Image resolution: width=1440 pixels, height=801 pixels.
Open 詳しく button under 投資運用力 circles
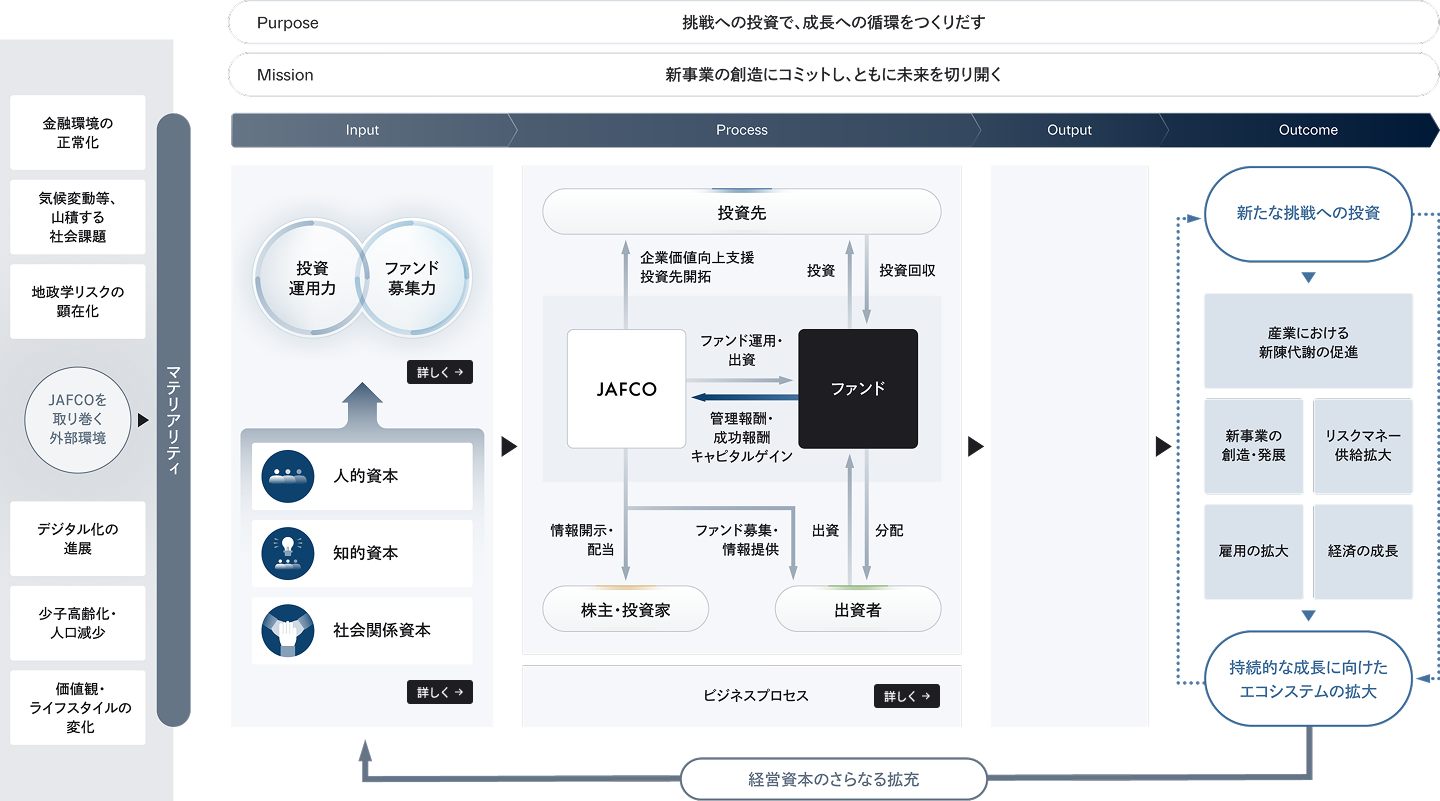440,372
